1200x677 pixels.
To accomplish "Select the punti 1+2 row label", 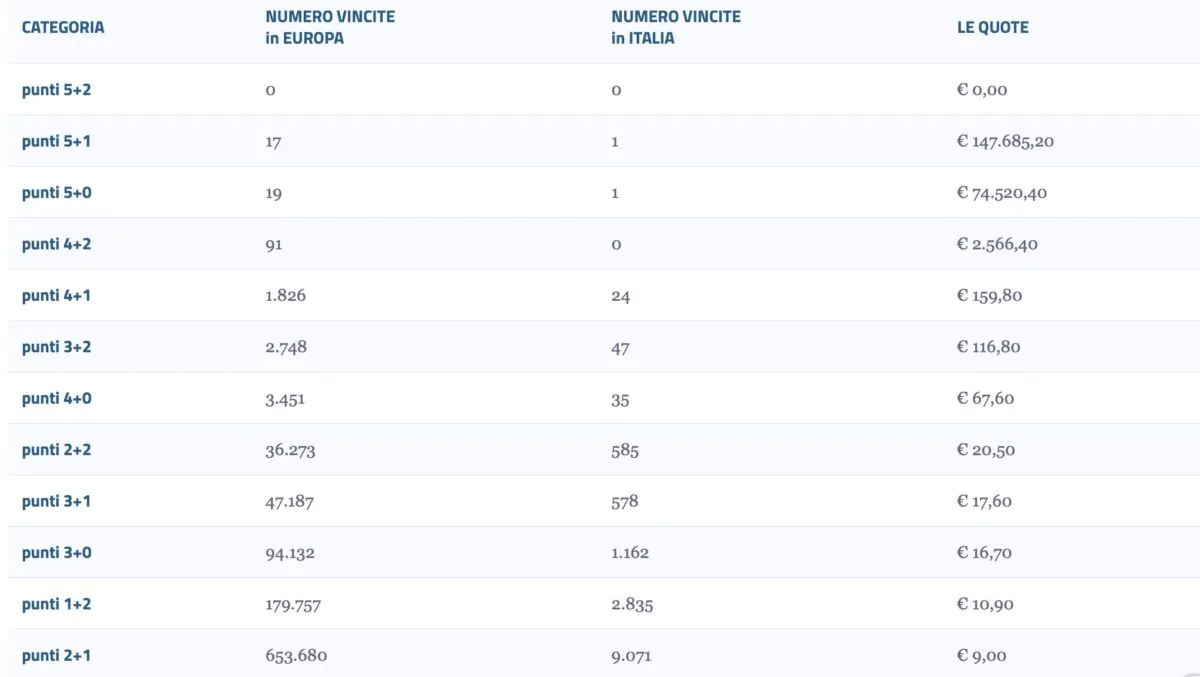I will (x=57, y=604).
